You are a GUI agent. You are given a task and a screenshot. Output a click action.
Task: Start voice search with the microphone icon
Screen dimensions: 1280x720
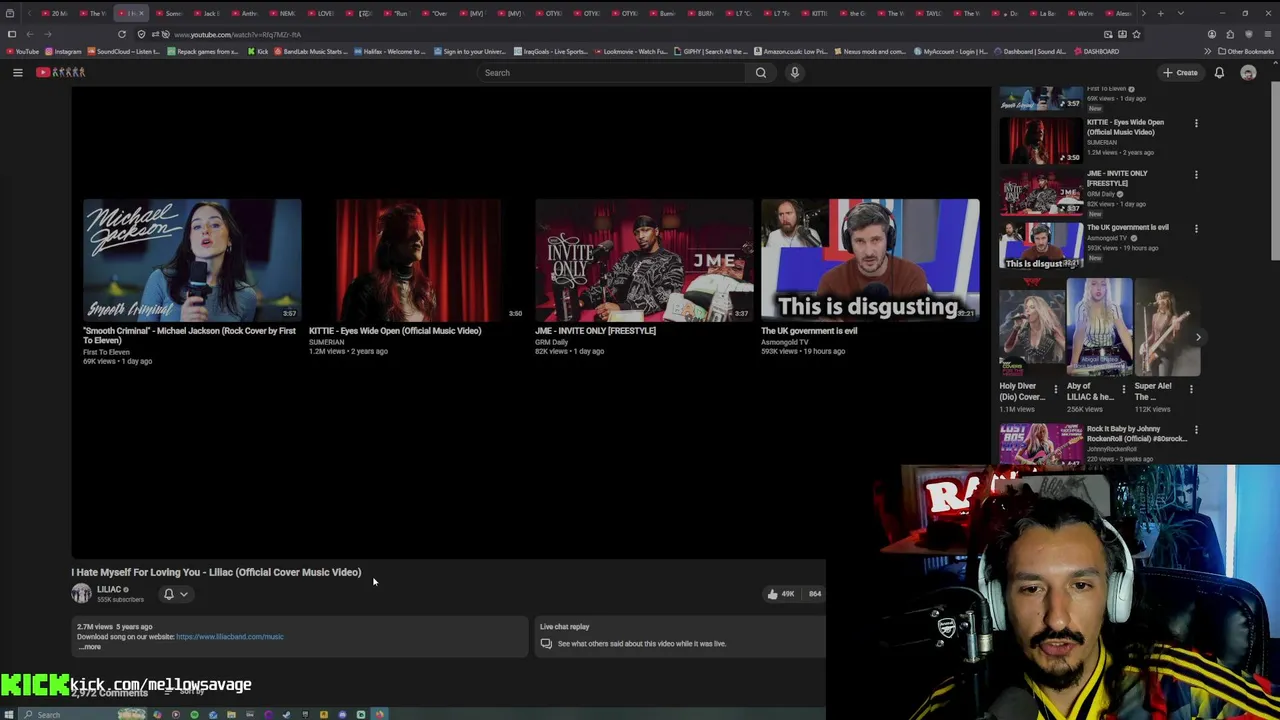795,72
